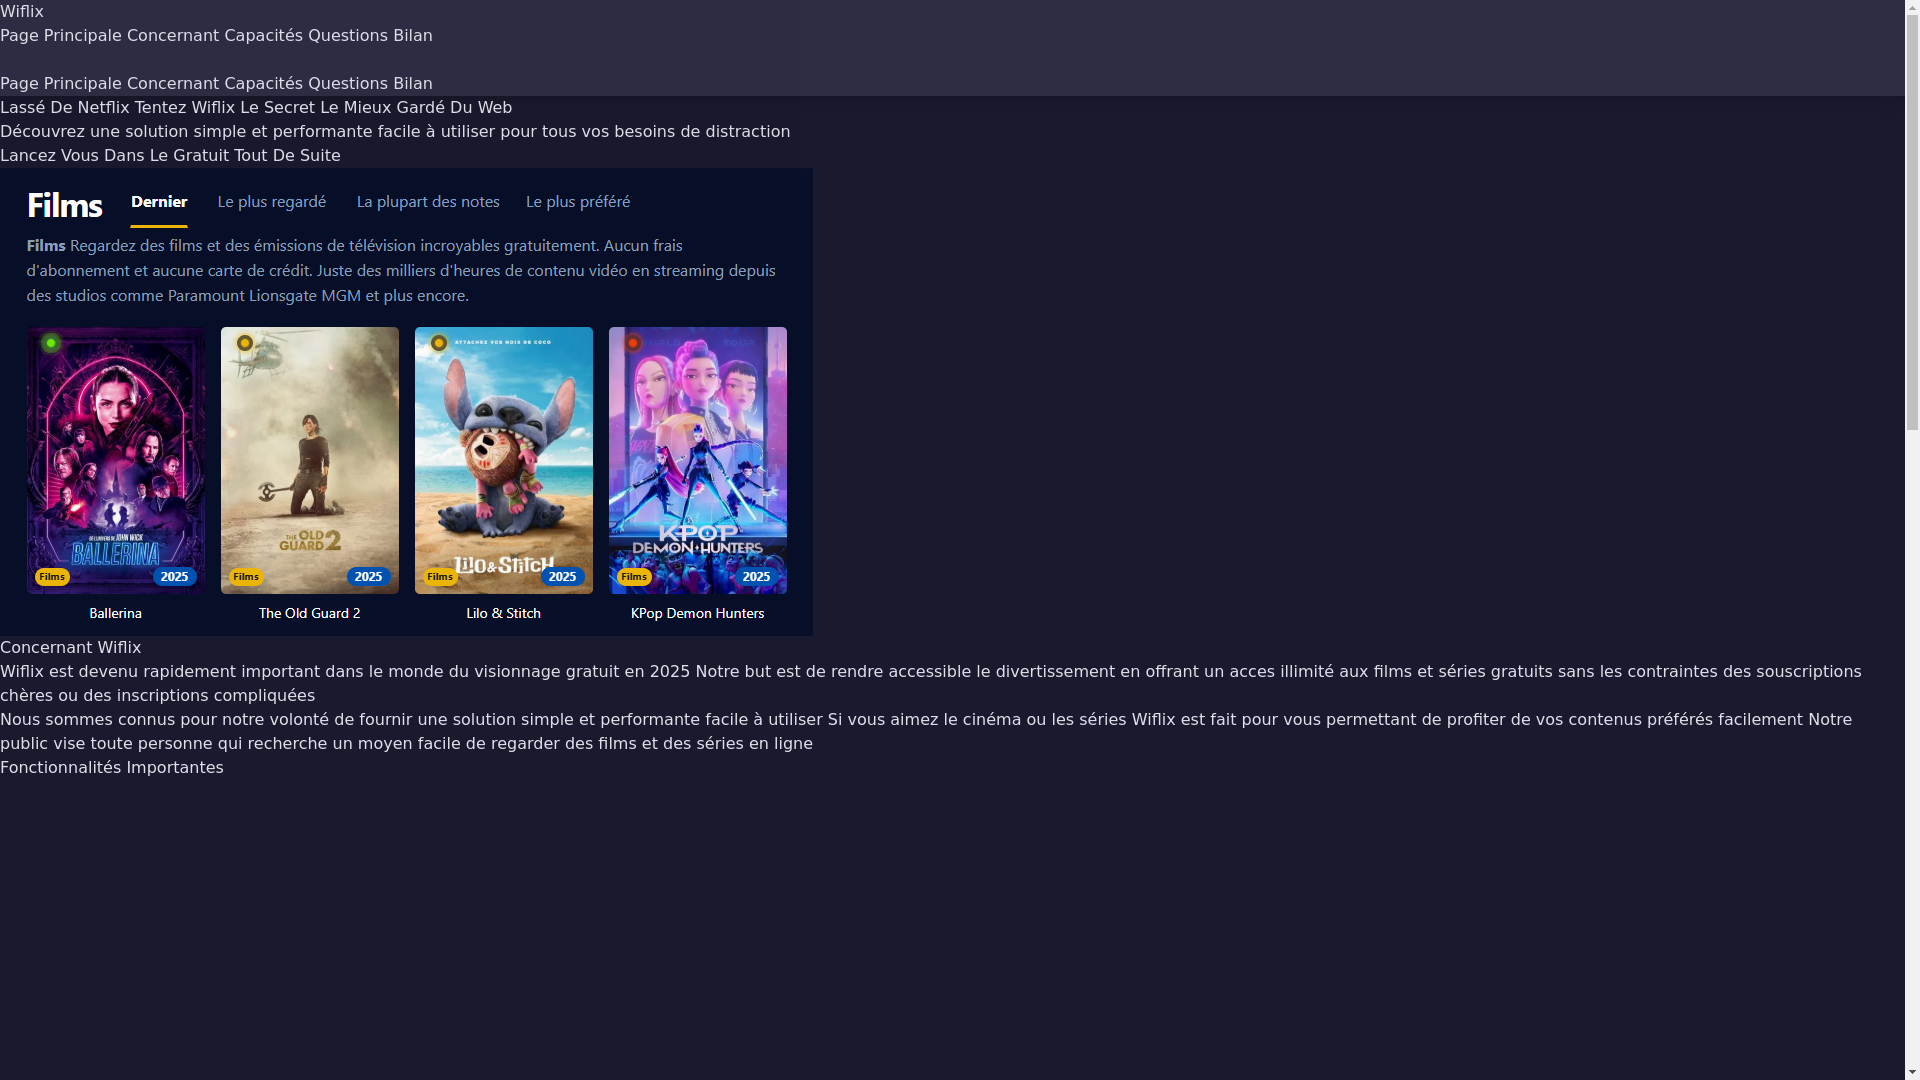Image resolution: width=1920 pixels, height=1080 pixels.
Task: Open the KPop Demon Hunters poster
Action: click(x=698, y=460)
